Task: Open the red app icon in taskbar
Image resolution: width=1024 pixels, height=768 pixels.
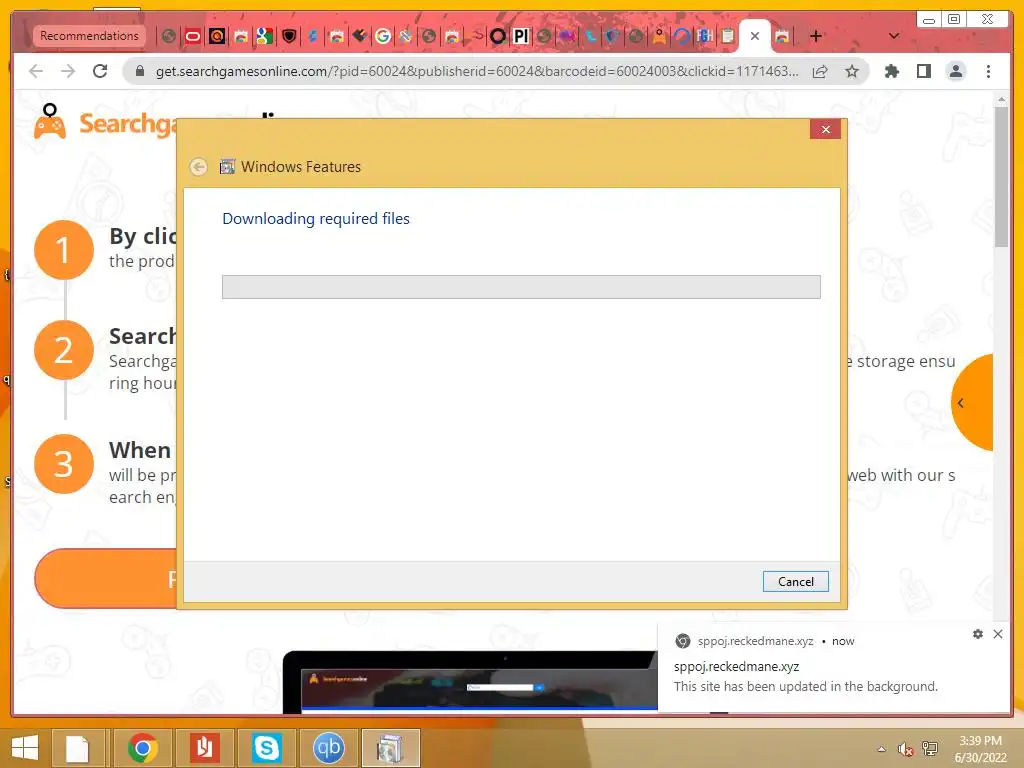Action: tap(204, 748)
